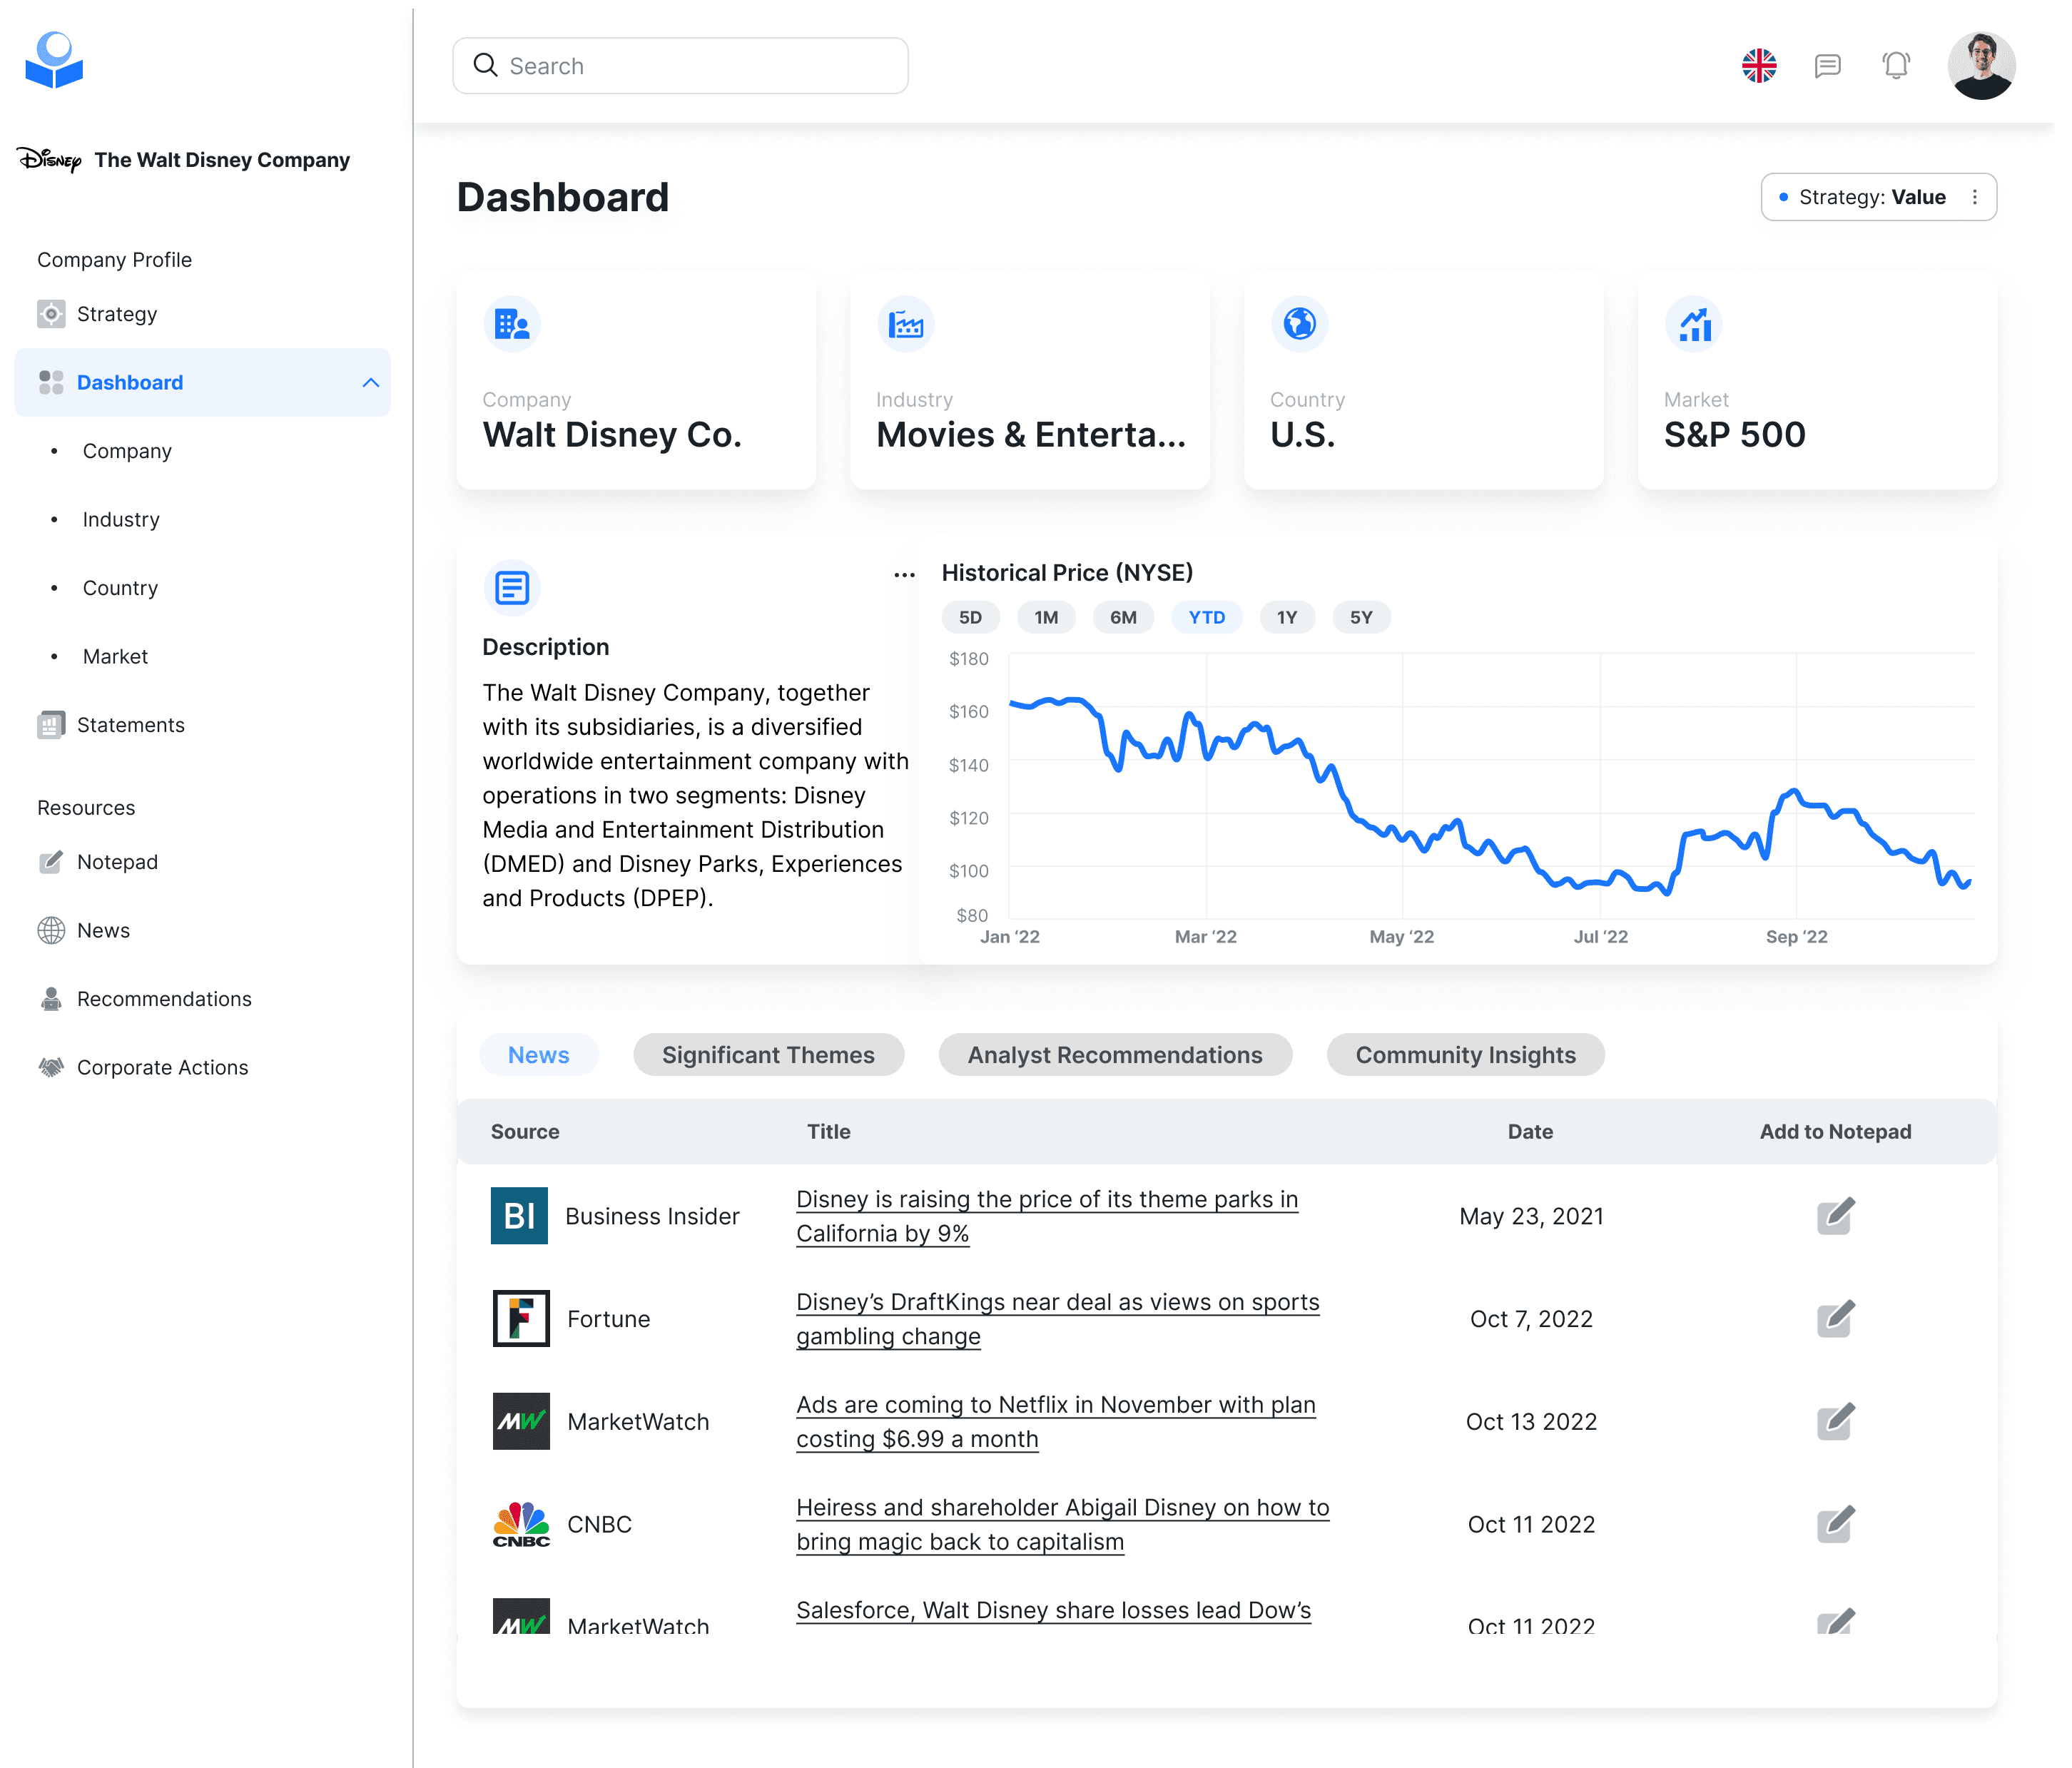Open the Company sub-item in the sidebar
This screenshot has width=2072, height=1768.
(x=127, y=451)
